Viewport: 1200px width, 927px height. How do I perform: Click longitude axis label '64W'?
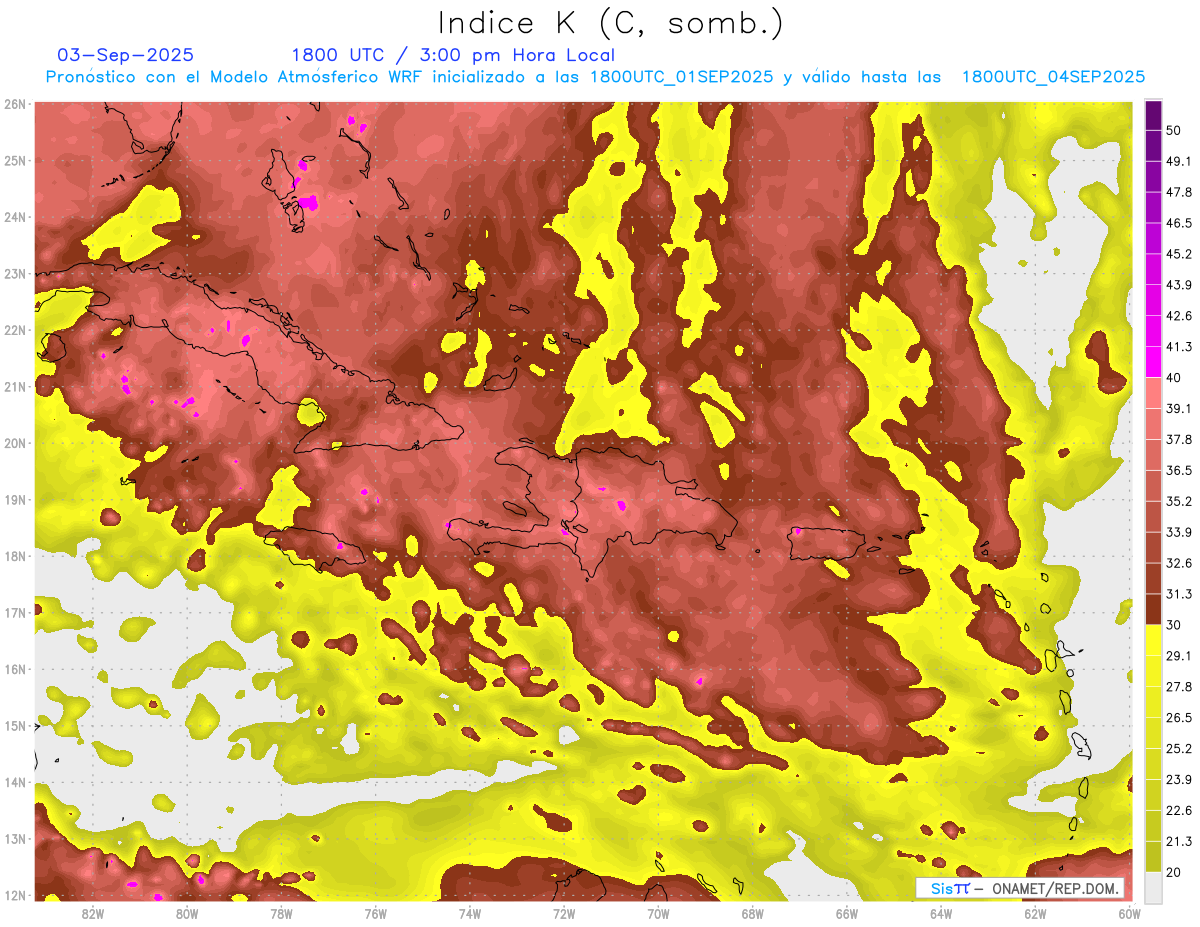tap(940, 913)
